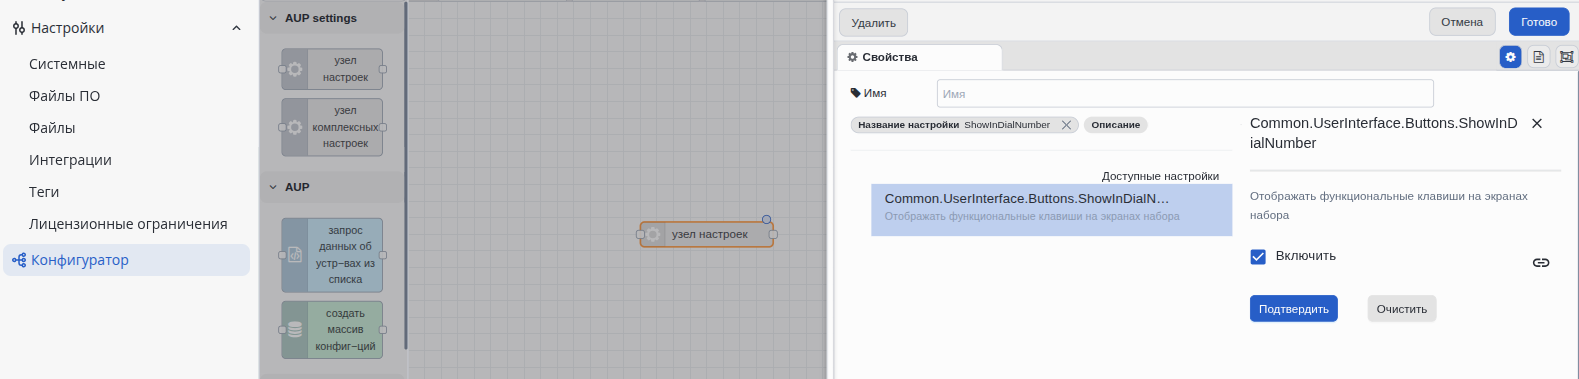Screen dimensions: 1579x379
Task: Select the узел настроек palette node
Action: (332, 69)
